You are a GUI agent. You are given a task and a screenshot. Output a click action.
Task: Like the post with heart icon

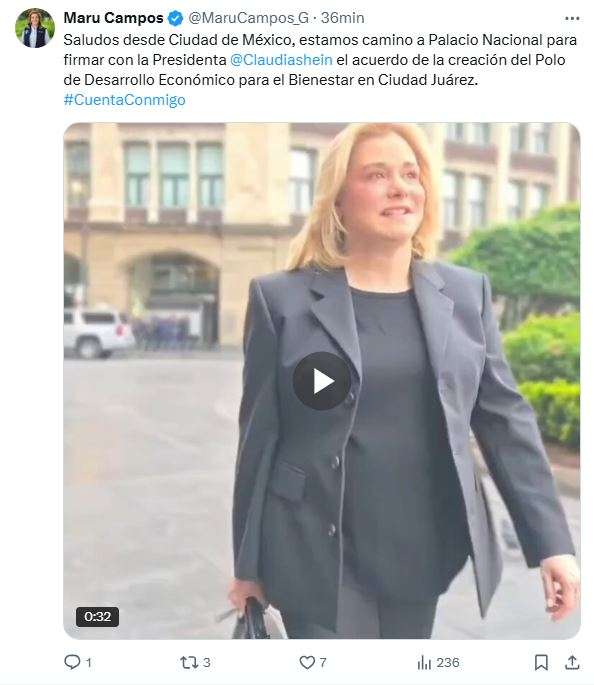(x=307, y=662)
